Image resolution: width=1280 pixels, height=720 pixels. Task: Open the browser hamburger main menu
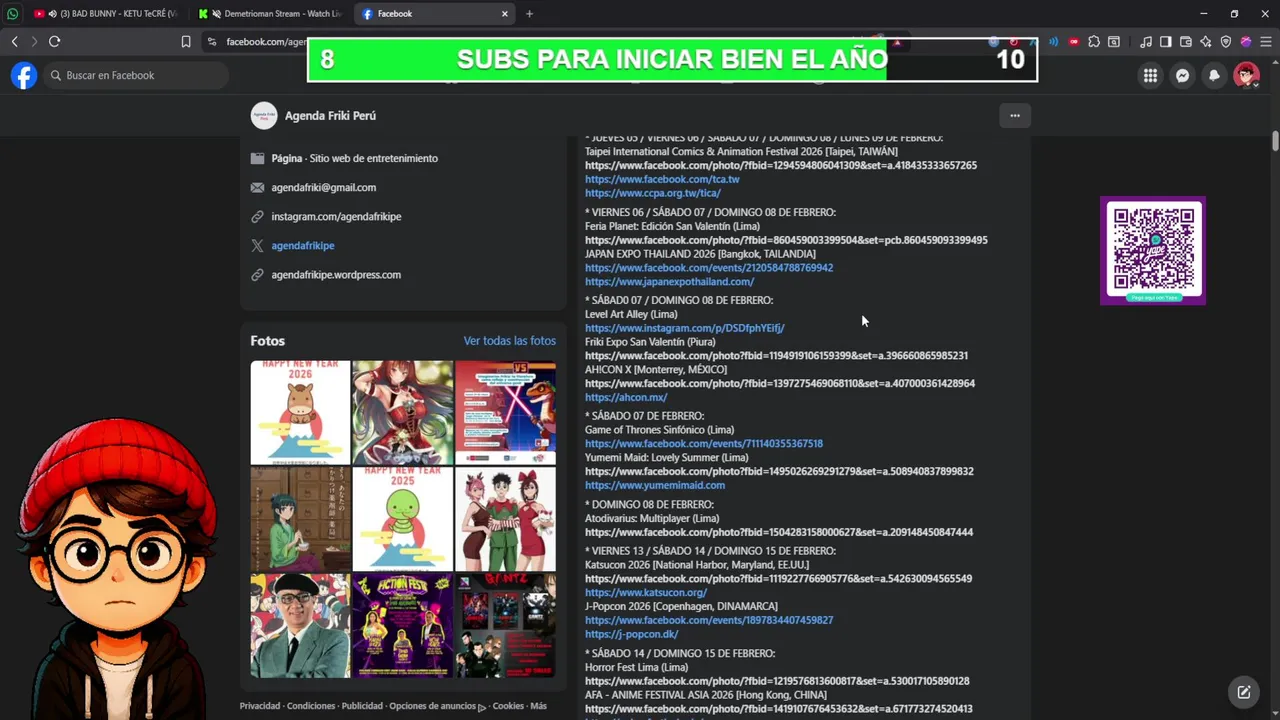[x=1266, y=42]
